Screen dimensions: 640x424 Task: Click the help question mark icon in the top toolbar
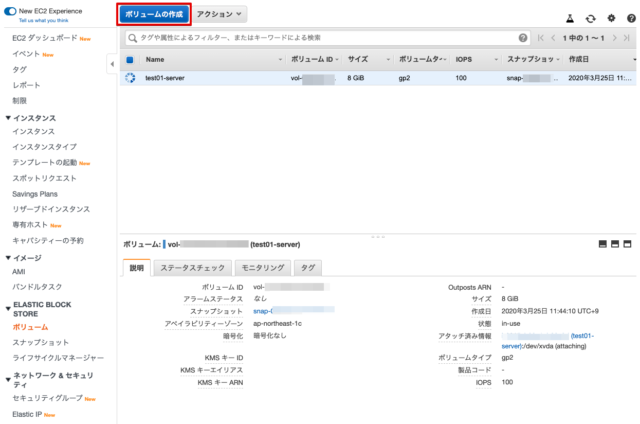pyautogui.click(x=631, y=18)
